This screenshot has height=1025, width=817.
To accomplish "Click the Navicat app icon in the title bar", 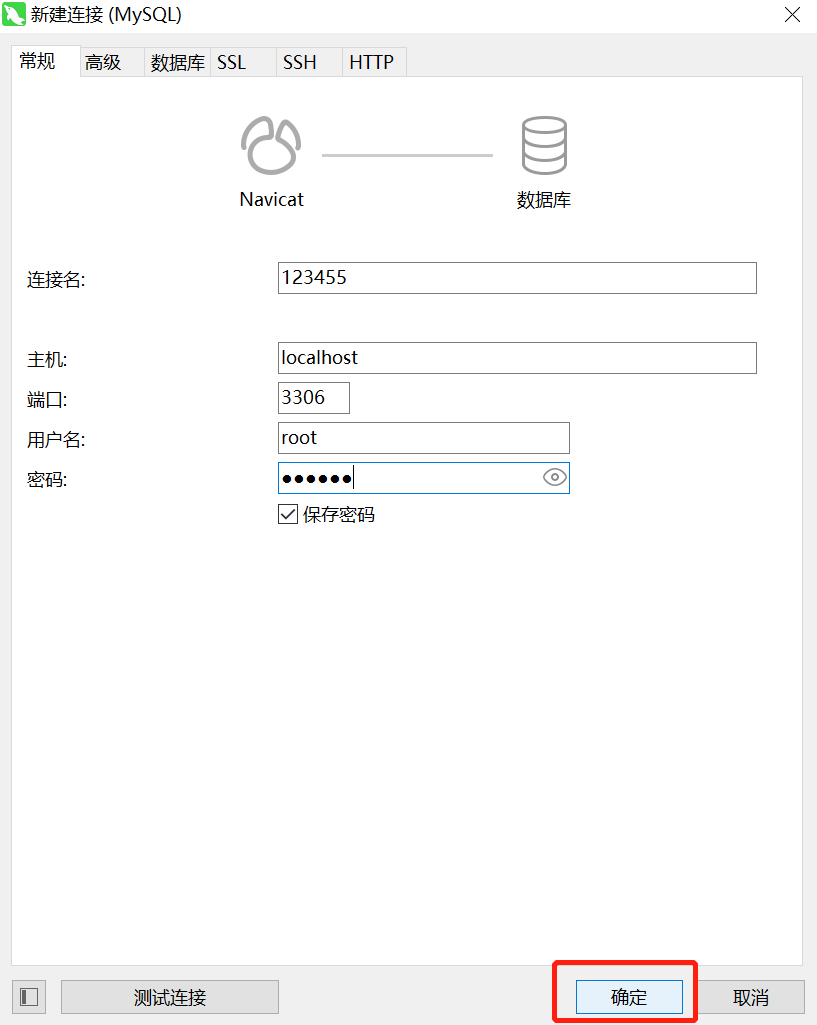I will click(x=15, y=15).
